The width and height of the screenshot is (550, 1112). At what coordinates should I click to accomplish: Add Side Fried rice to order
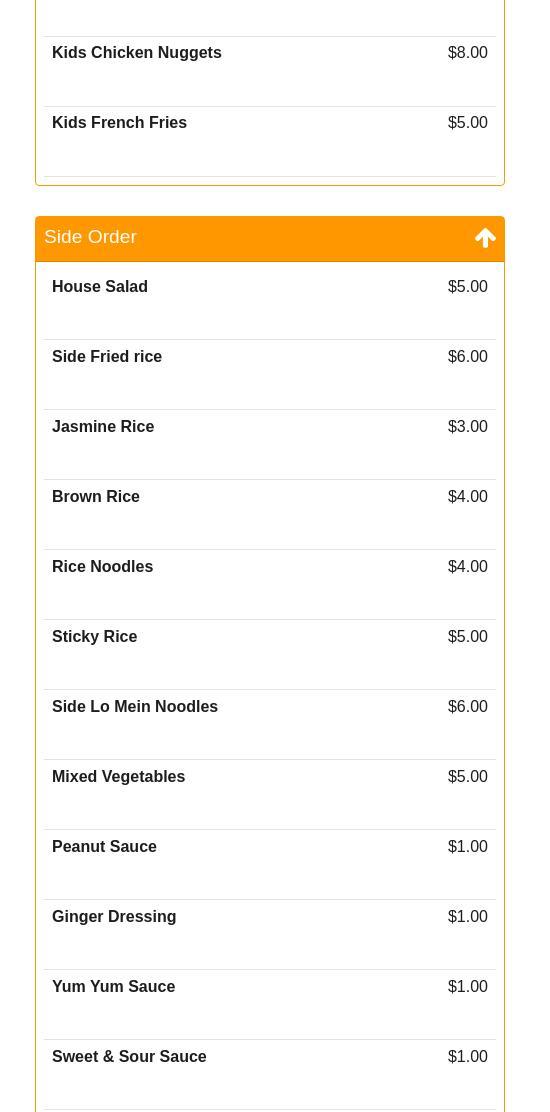270,374
